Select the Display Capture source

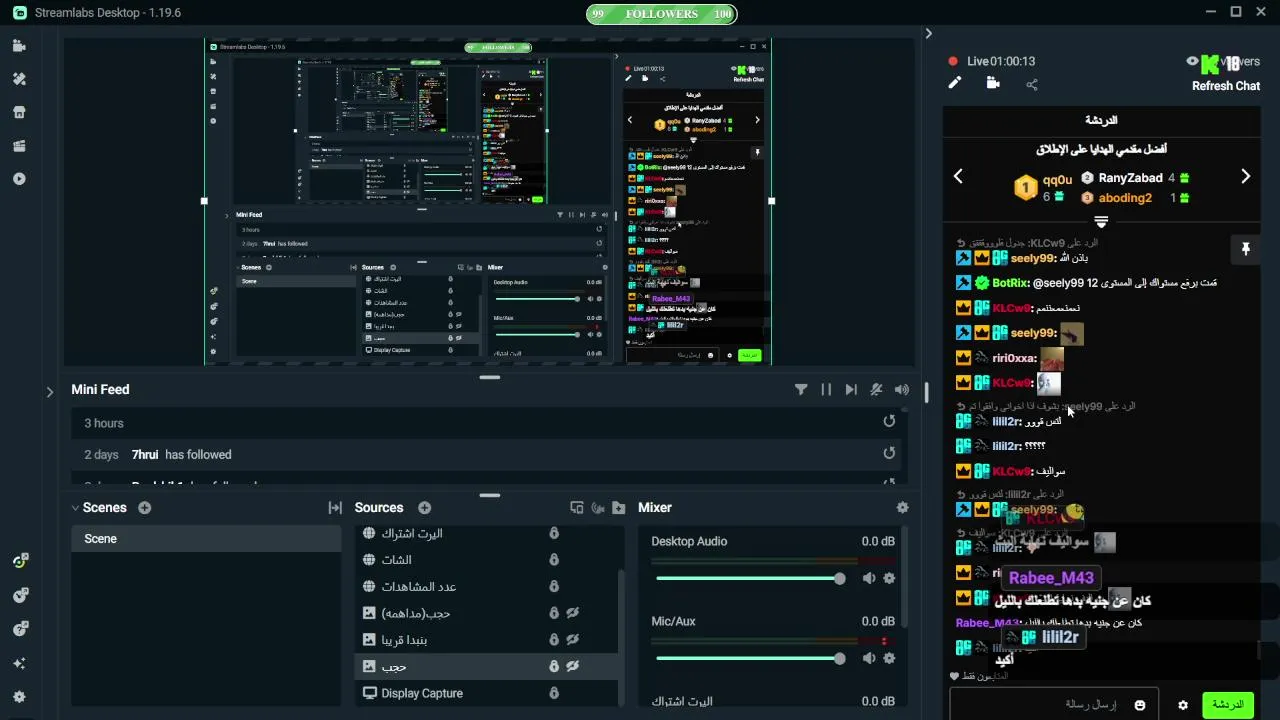tap(487, 693)
